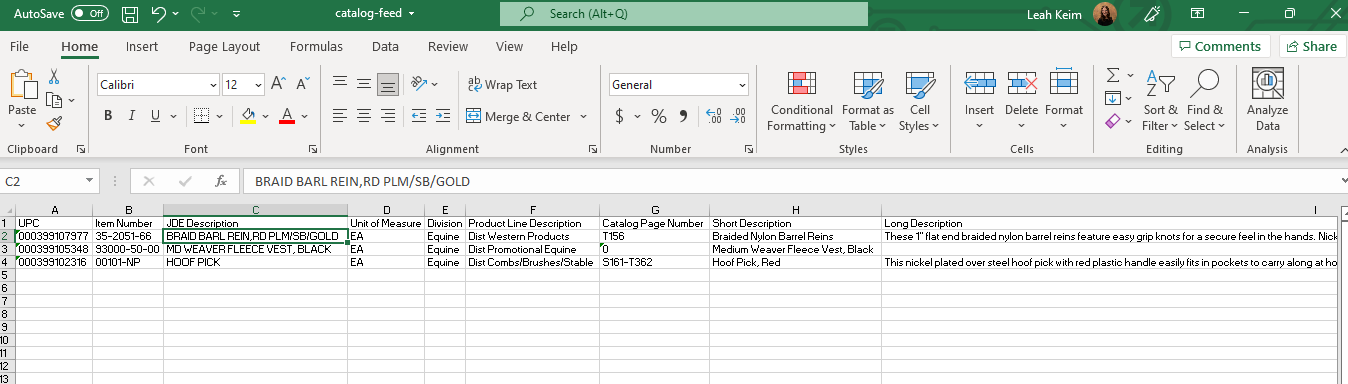Click Leah Keim account profile picture

tap(1105, 14)
